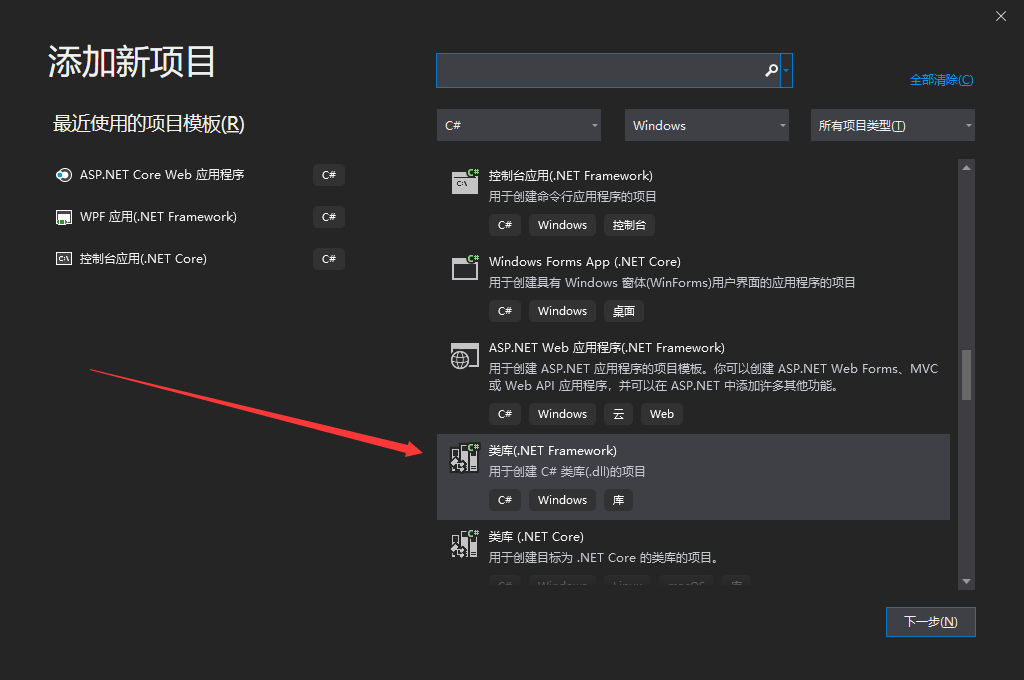1024x680 pixels.
Task: Click the Windows Forms App template icon
Action: click(465, 268)
